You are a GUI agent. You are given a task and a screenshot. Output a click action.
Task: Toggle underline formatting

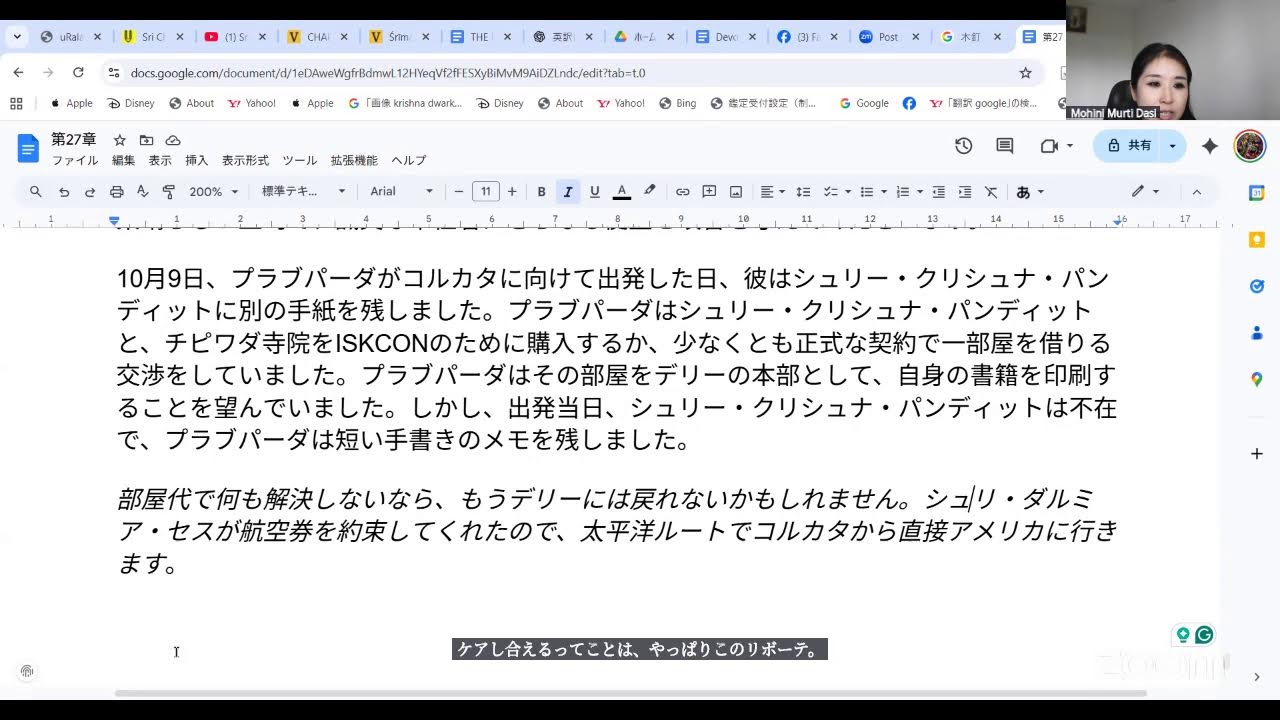tap(594, 192)
